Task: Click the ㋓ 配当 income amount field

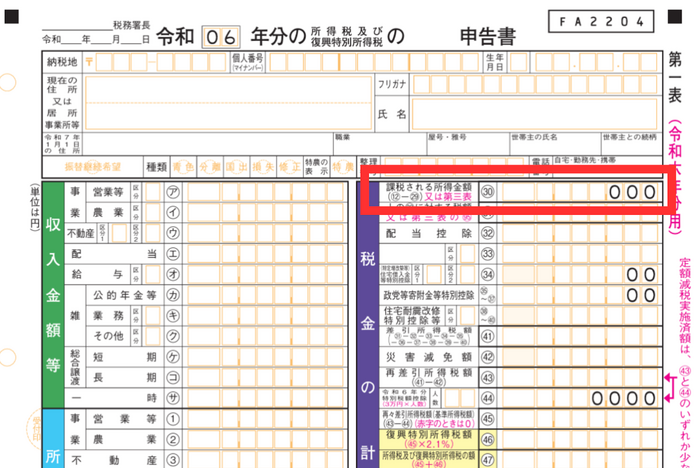Action: coord(265,254)
